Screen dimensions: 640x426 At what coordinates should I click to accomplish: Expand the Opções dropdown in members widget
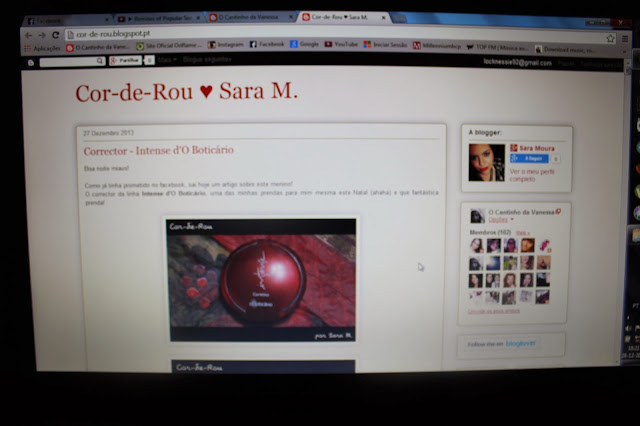pos(501,220)
